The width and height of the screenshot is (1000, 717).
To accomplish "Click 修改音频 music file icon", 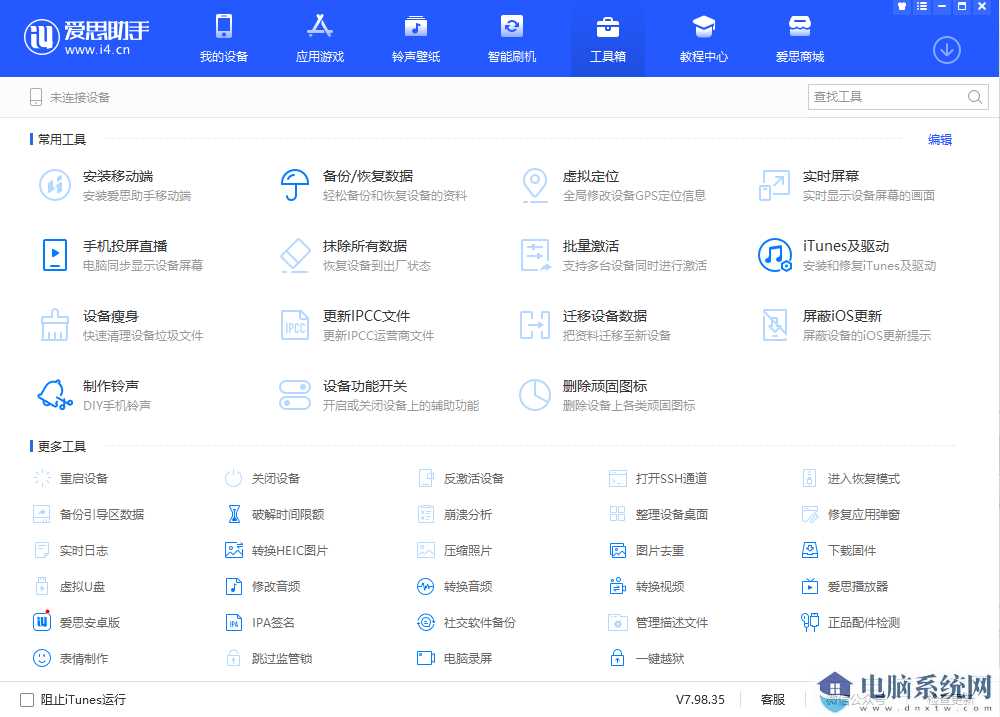I will [234, 586].
